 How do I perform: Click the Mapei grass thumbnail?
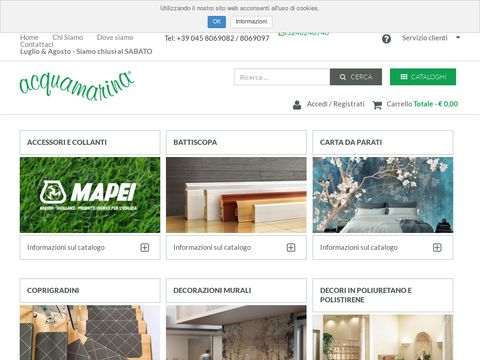(x=90, y=195)
